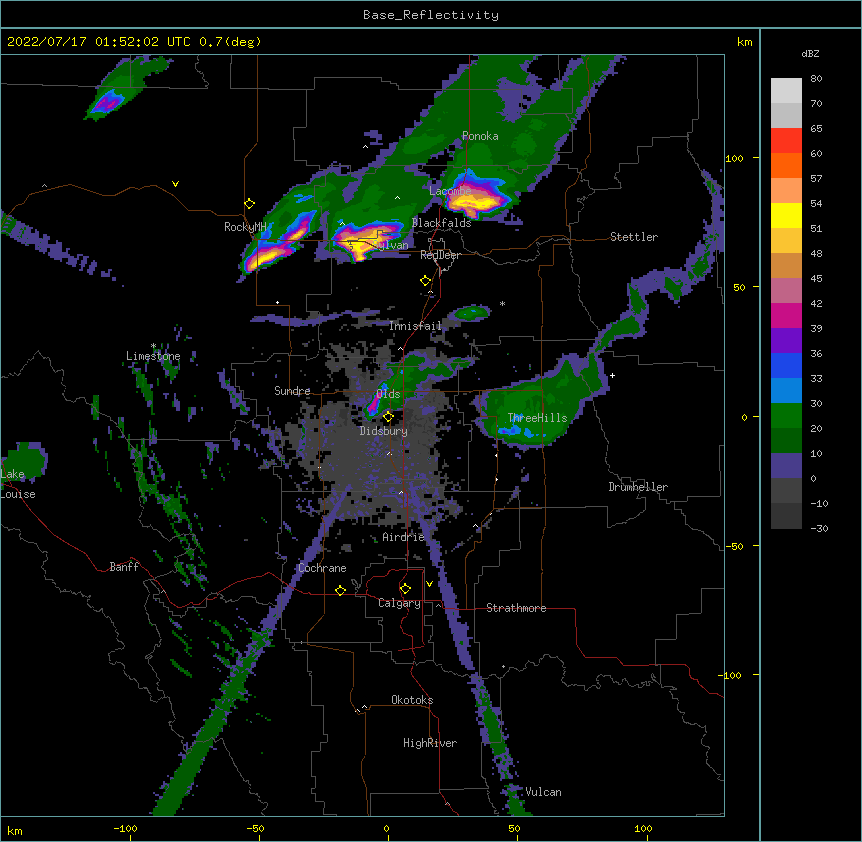This screenshot has height=842, width=862.
Task: Select the yellow diamond marker below Cochrane
Action: pos(340,590)
